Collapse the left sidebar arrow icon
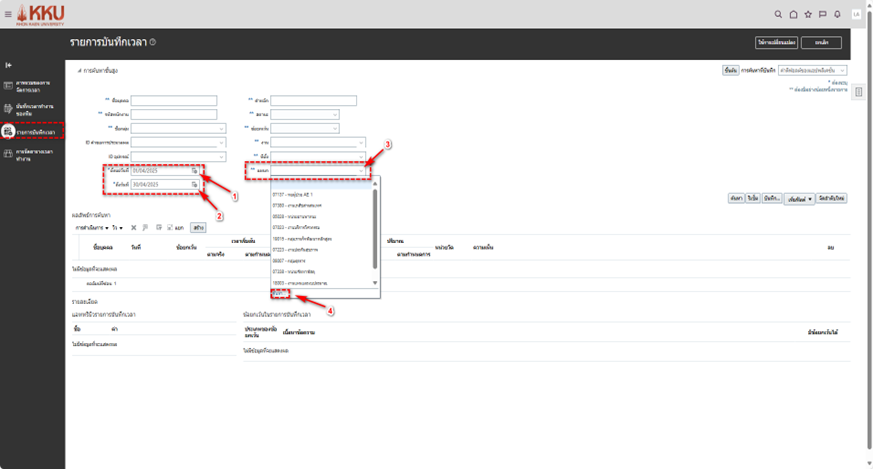This screenshot has width=873, height=469. [8, 65]
